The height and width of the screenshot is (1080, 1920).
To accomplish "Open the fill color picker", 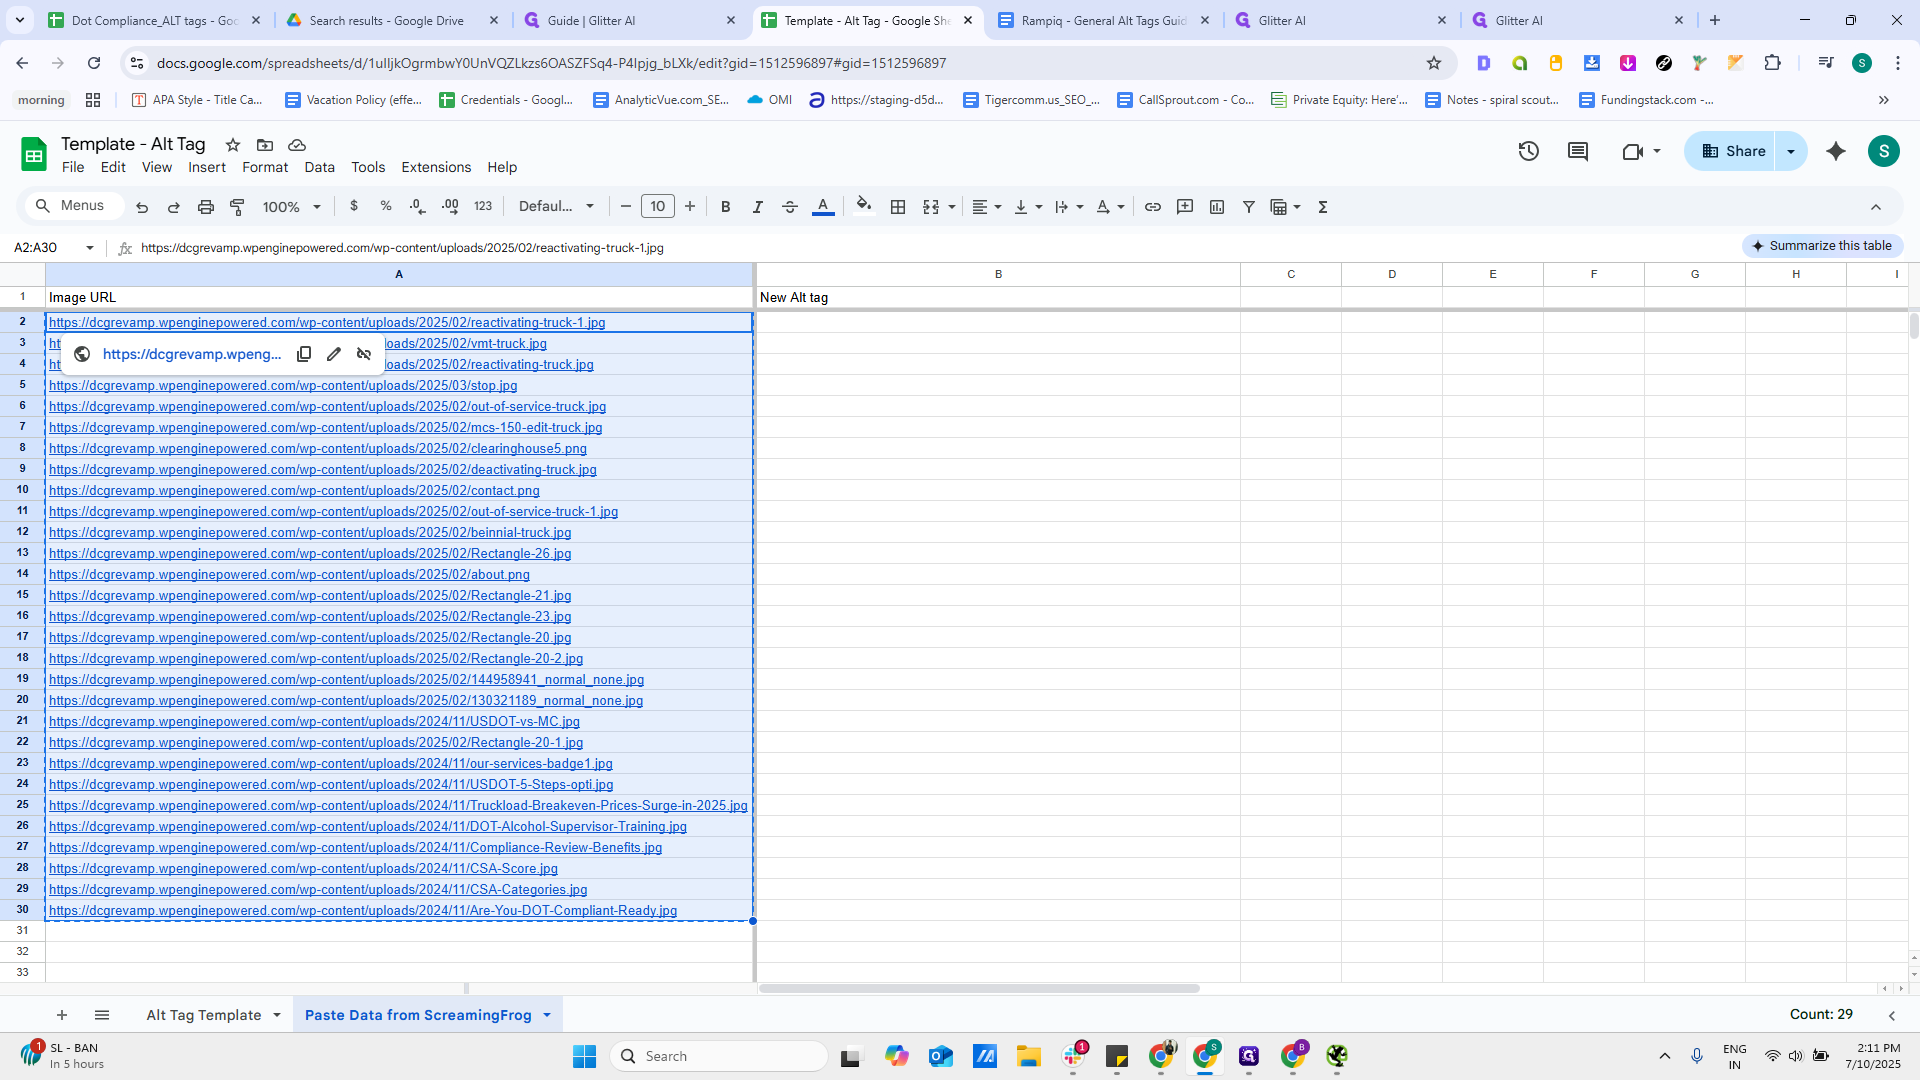I will [x=864, y=206].
